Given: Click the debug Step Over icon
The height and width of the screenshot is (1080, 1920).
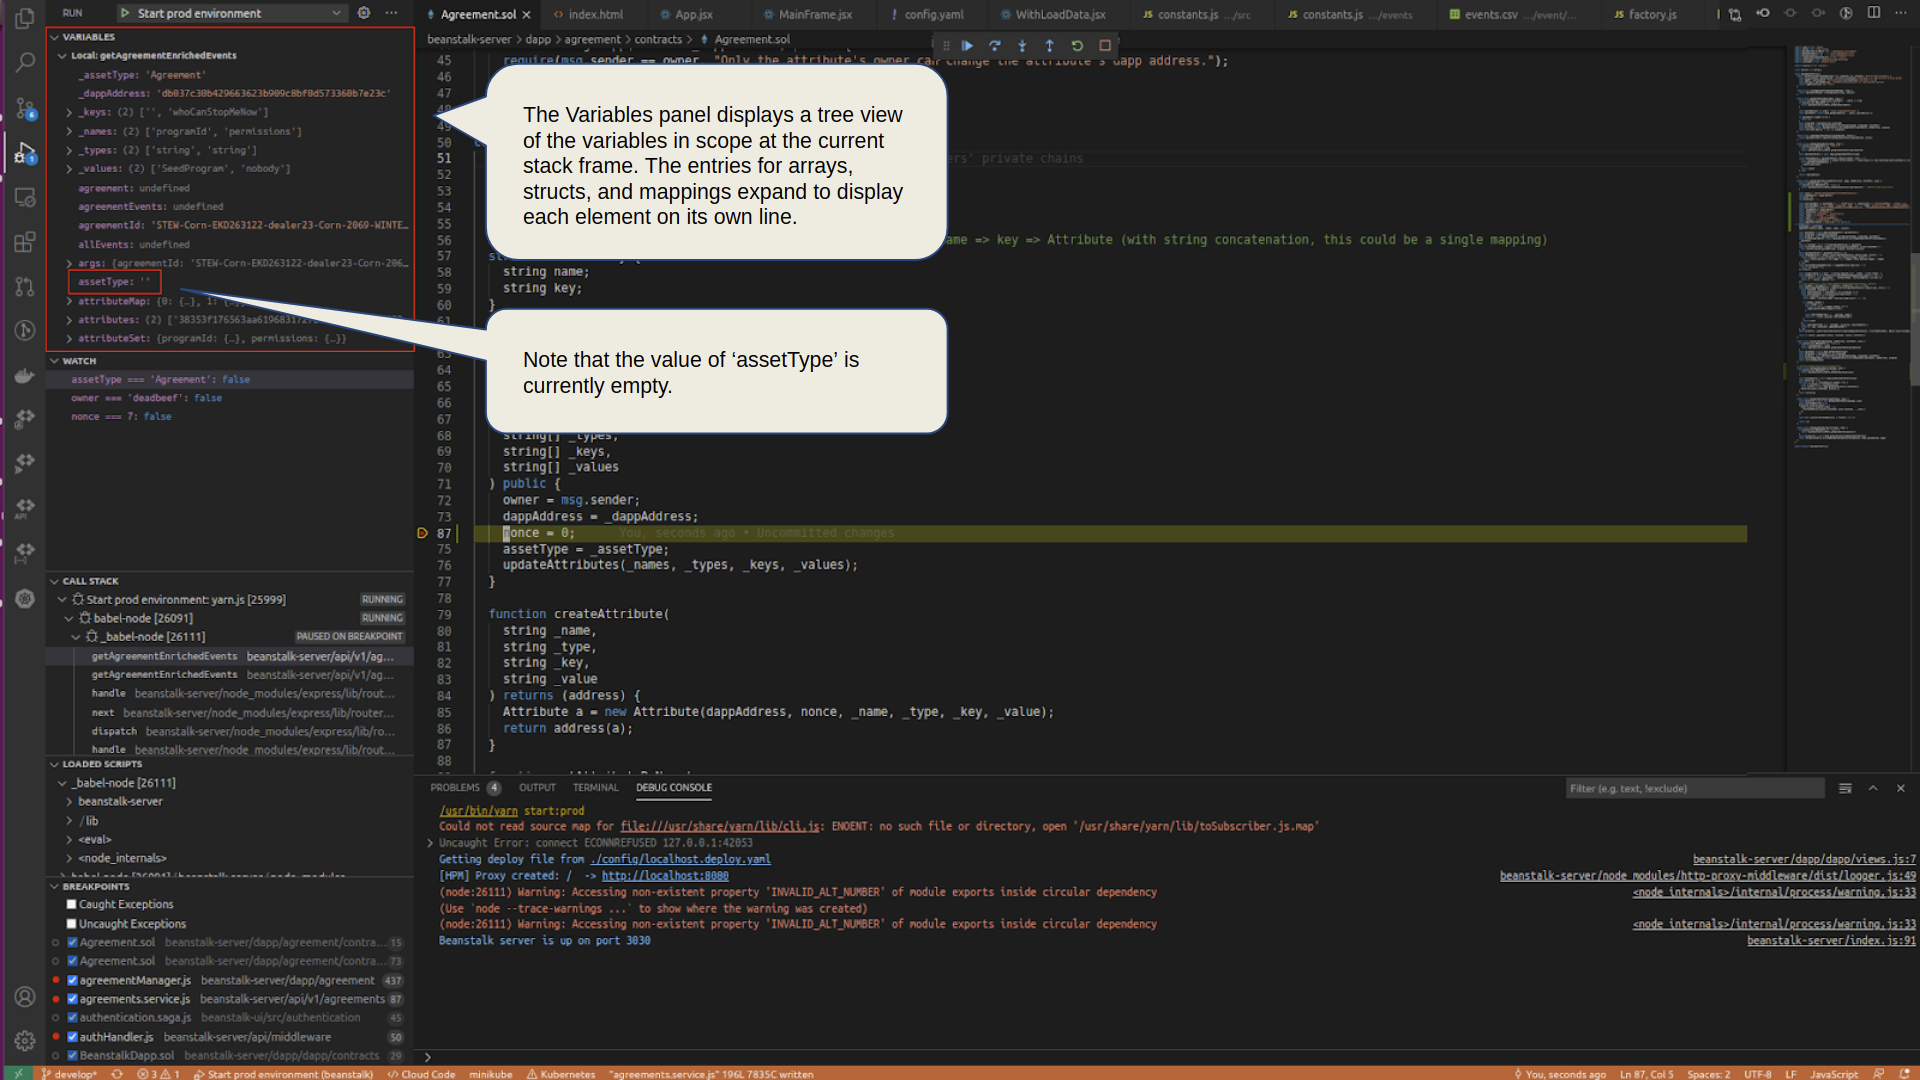Looking at the screenshot, I should 994,46.
